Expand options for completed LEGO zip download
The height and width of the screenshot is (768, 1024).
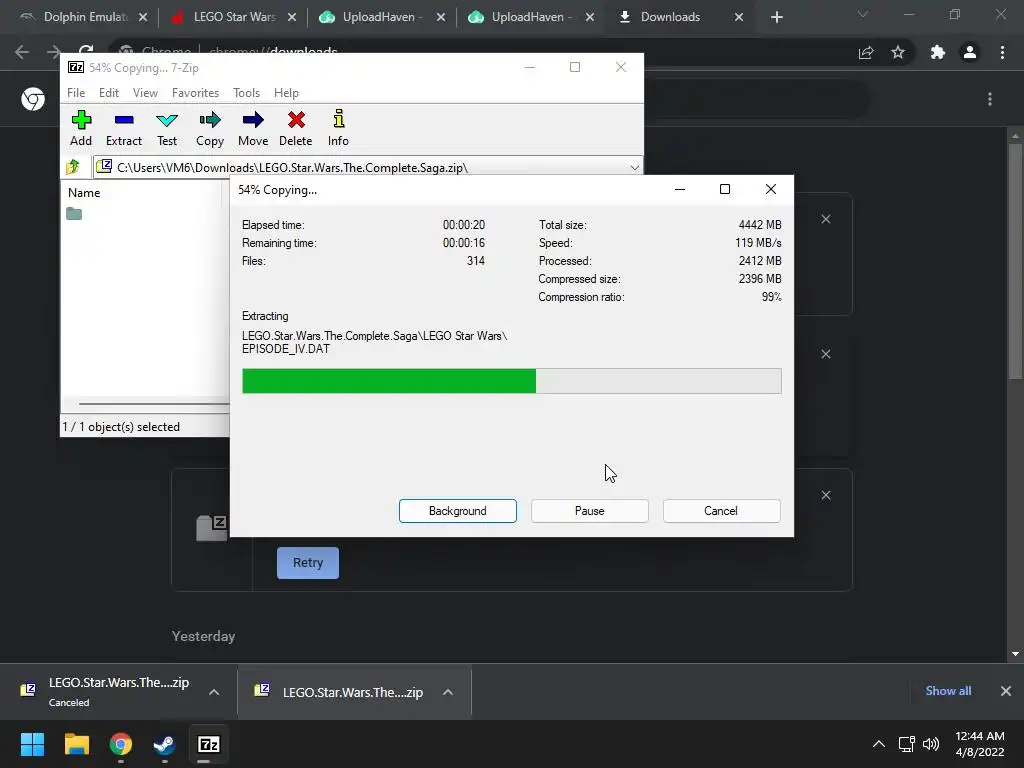pyautogui.click(x=447, y=692)
